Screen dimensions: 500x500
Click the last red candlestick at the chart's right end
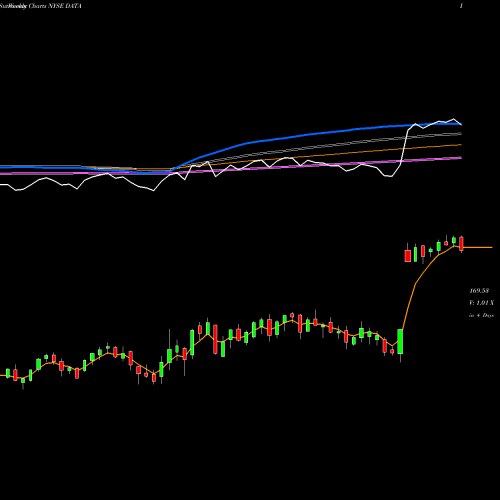coord(461,244)
